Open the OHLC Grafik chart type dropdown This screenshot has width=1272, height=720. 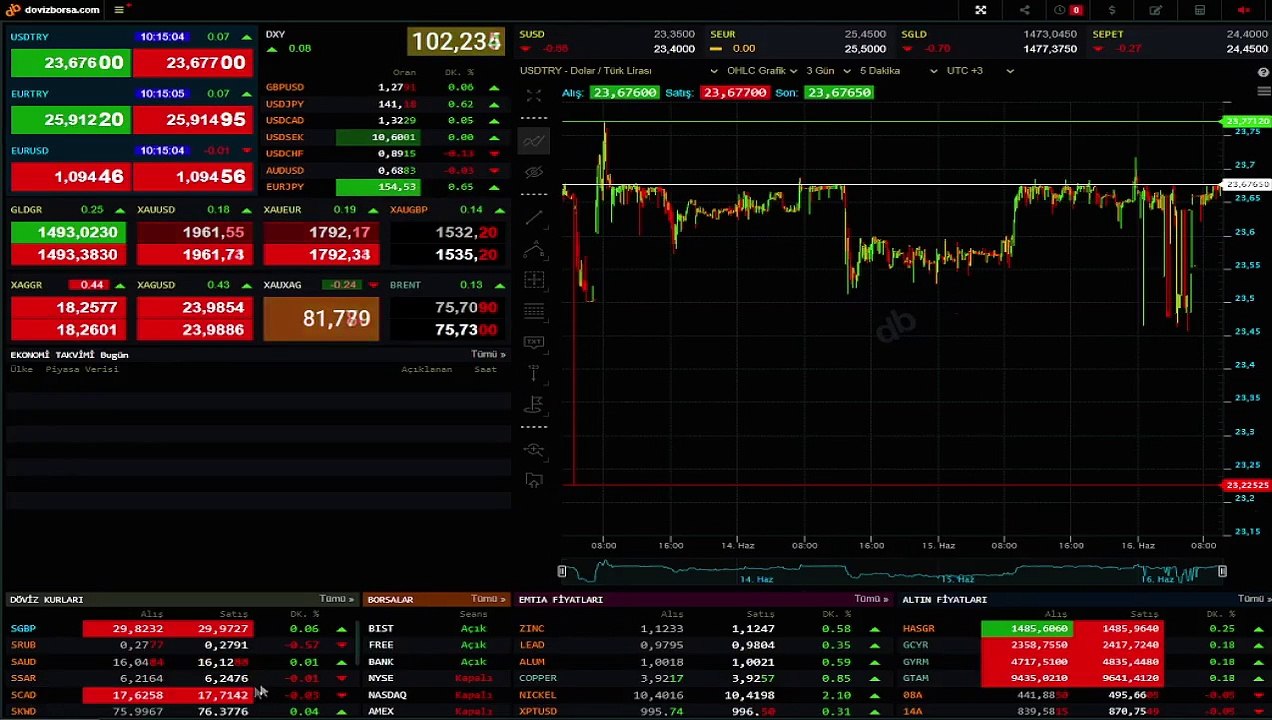761,71
